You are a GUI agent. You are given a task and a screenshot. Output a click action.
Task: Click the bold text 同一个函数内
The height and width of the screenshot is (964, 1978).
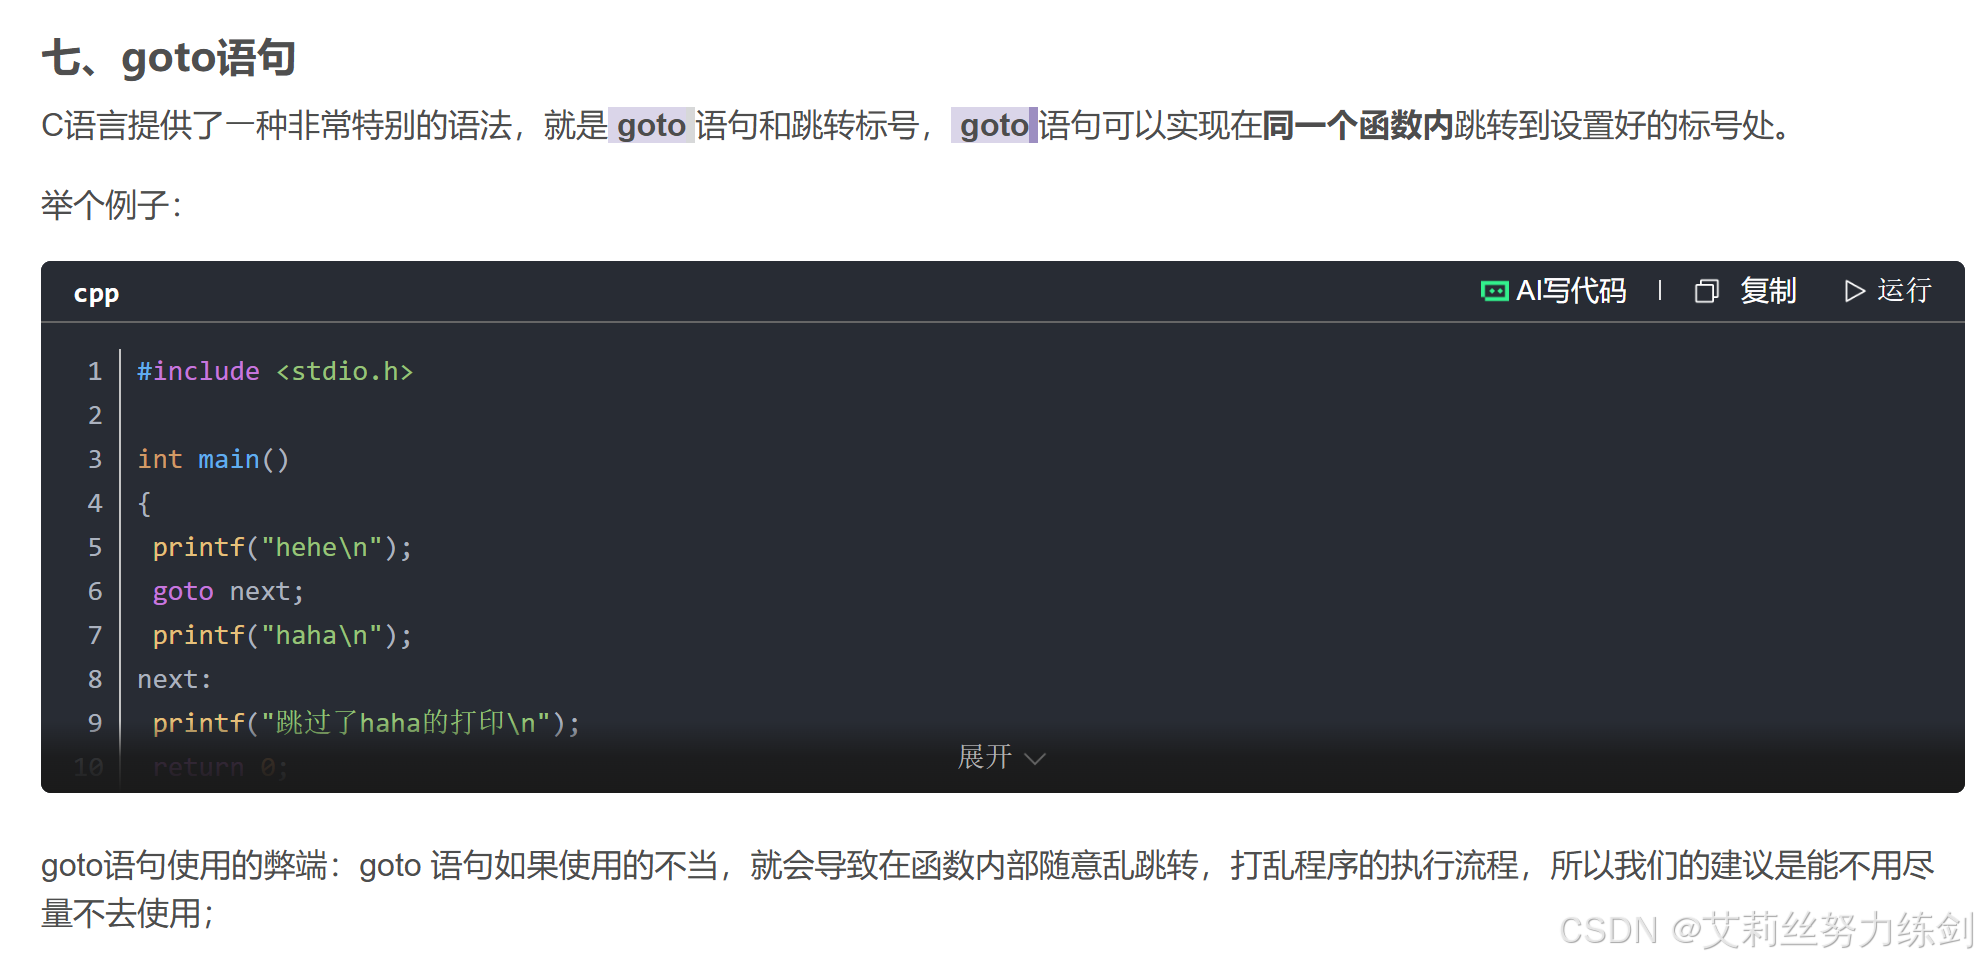(1358, 125)
